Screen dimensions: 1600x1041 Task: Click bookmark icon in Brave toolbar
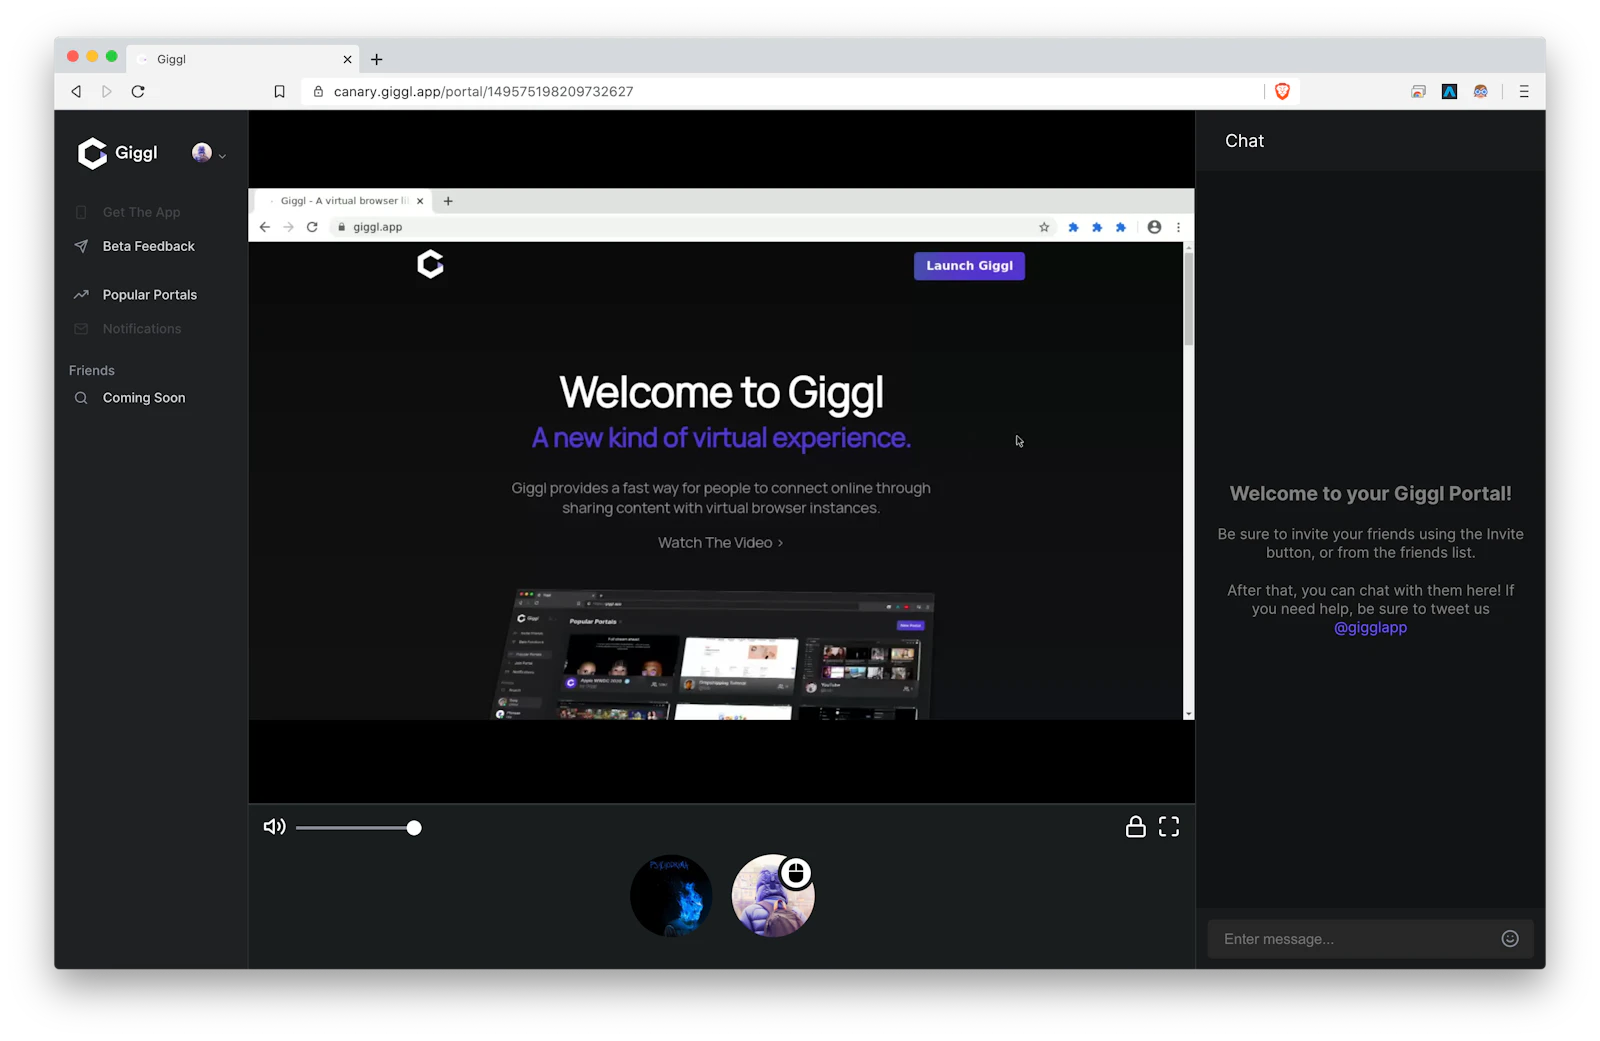280,91
